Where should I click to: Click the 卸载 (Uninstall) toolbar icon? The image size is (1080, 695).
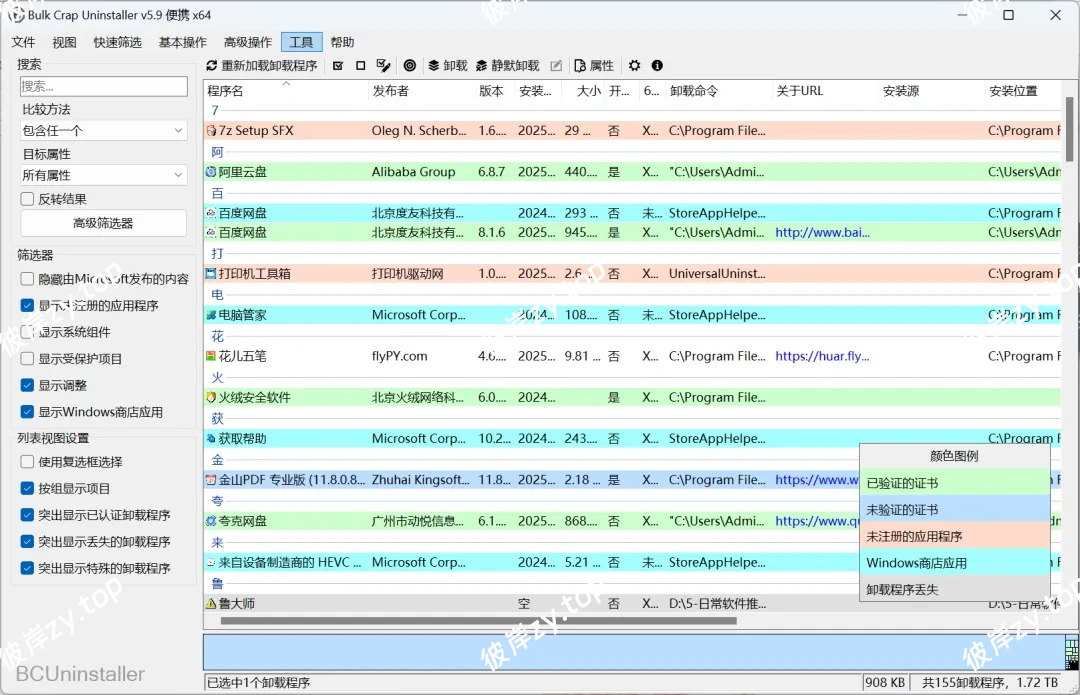click(447, 65)
